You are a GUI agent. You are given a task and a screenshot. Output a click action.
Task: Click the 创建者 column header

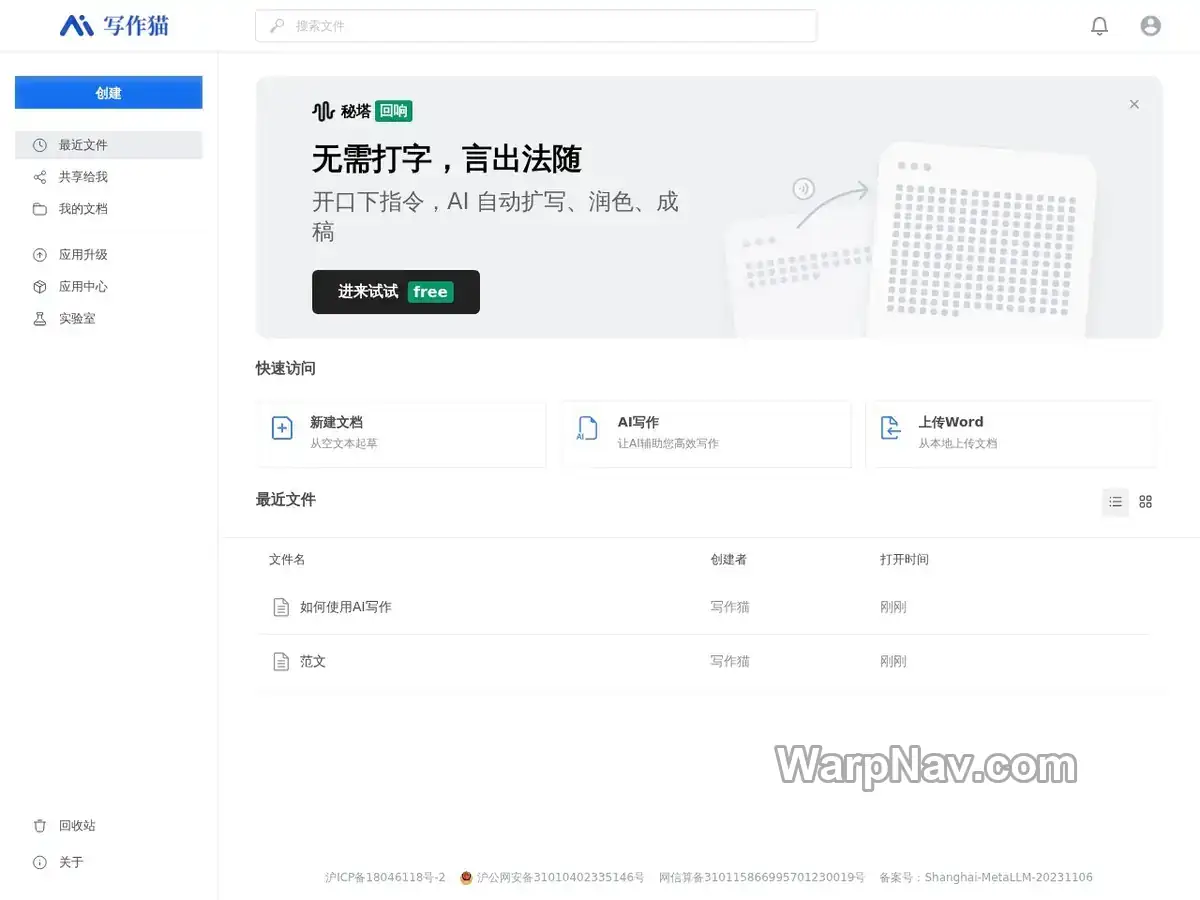click(729, 560)
